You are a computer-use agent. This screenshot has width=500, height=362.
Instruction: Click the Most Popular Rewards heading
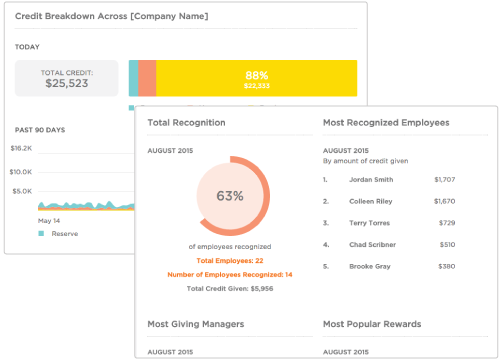[372, 324]
